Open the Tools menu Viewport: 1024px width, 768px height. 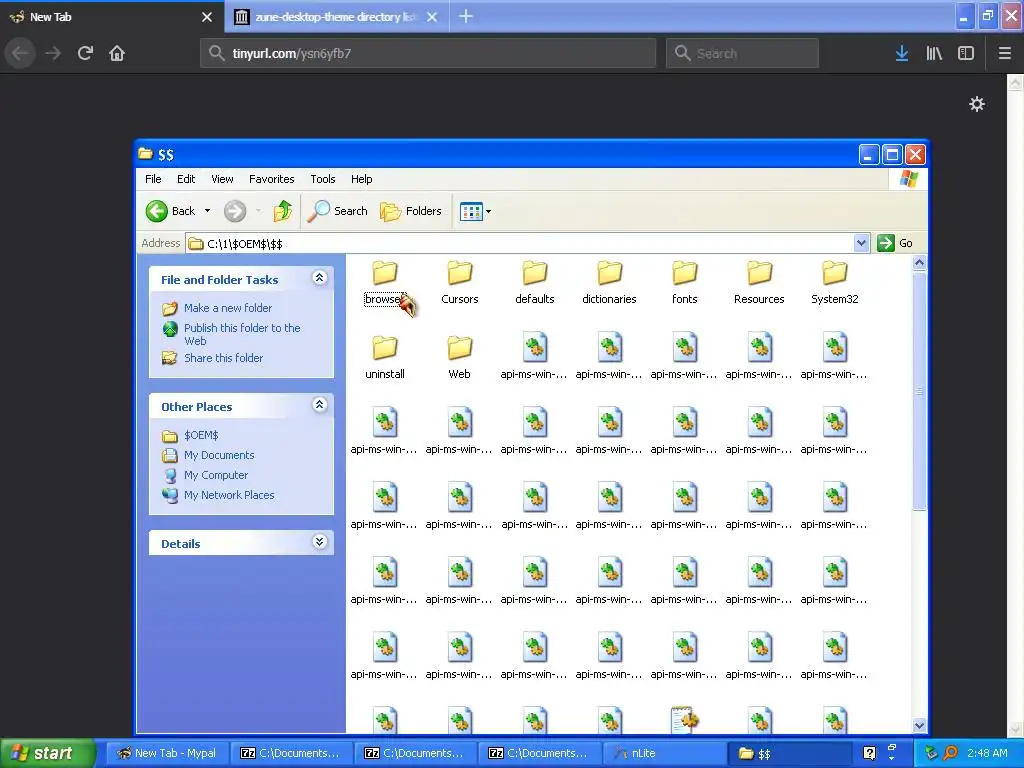(x=323, y=179)
